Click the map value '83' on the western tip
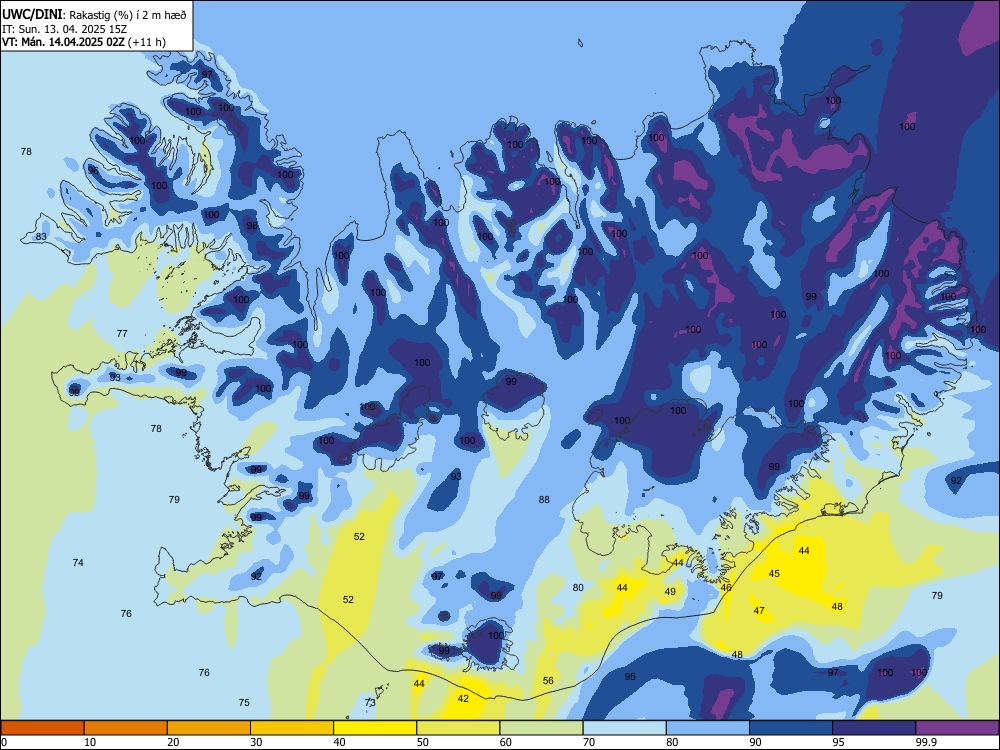This screenshot has width=1000, height=750. coord(41,237)
